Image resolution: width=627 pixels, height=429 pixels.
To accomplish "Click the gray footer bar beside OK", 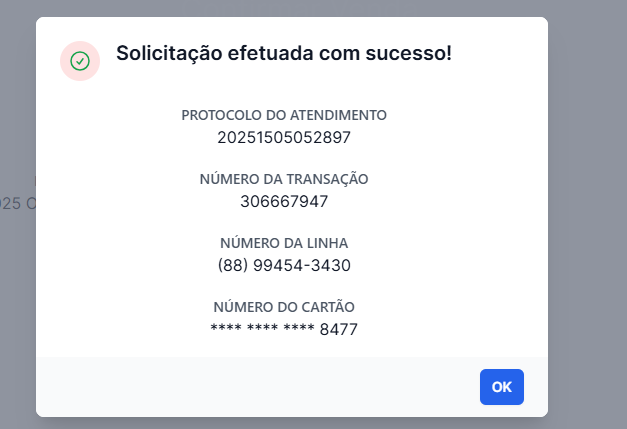I will 250,387.
